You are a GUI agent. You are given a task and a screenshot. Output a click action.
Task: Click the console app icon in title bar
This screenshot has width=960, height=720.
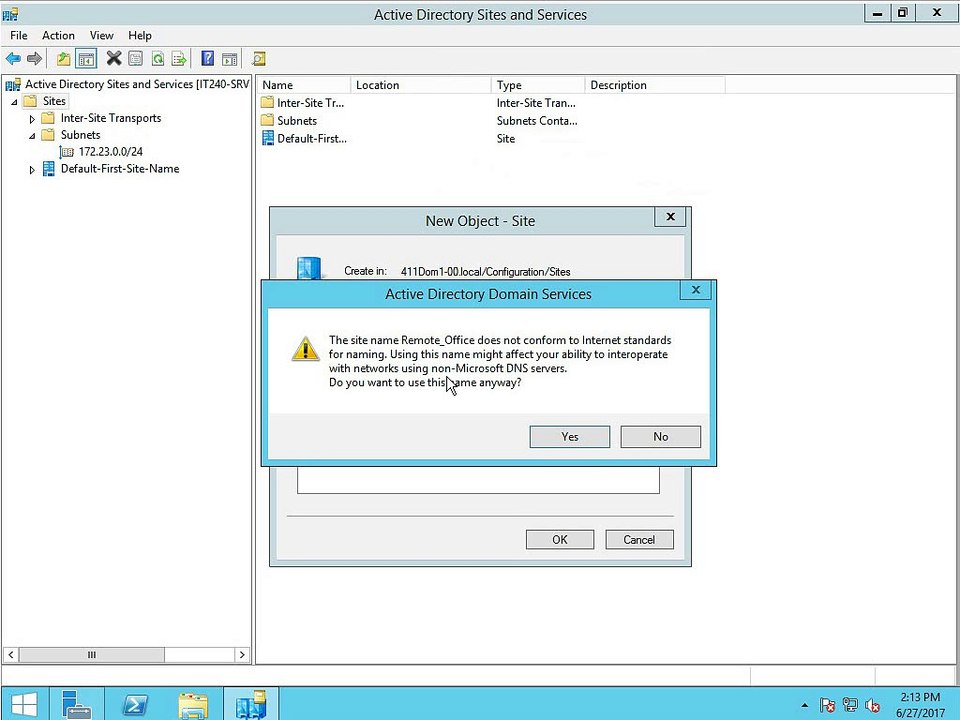[x=10, y=14]
